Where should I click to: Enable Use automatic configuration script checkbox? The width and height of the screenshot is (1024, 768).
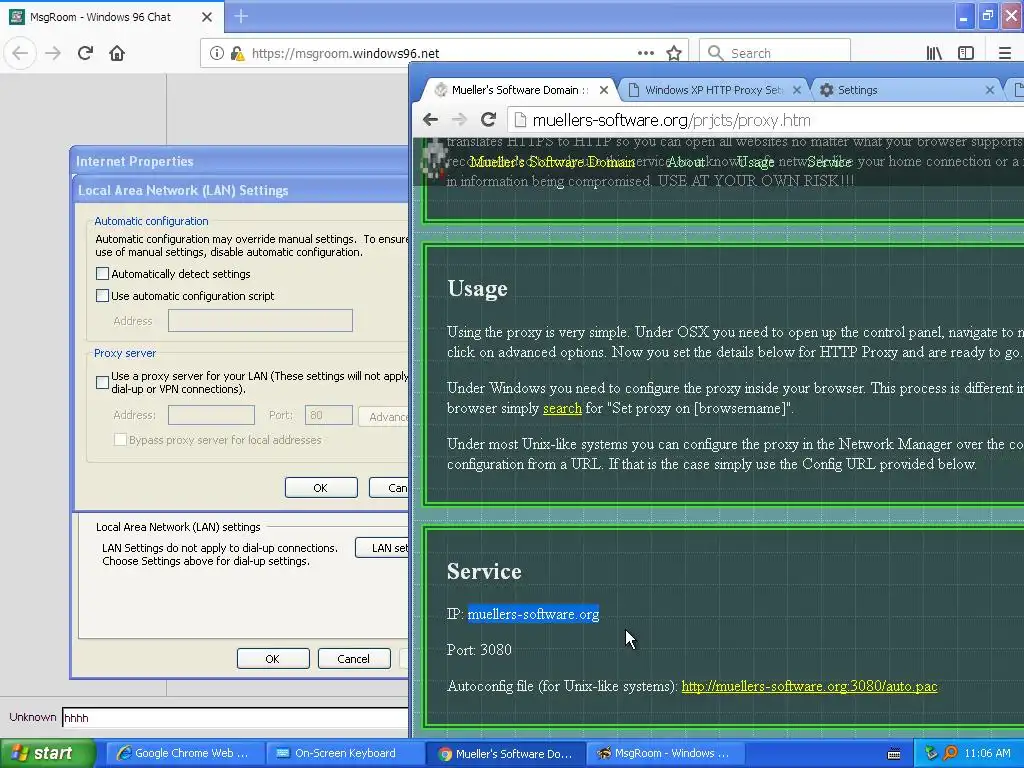(x=102, y=296)
